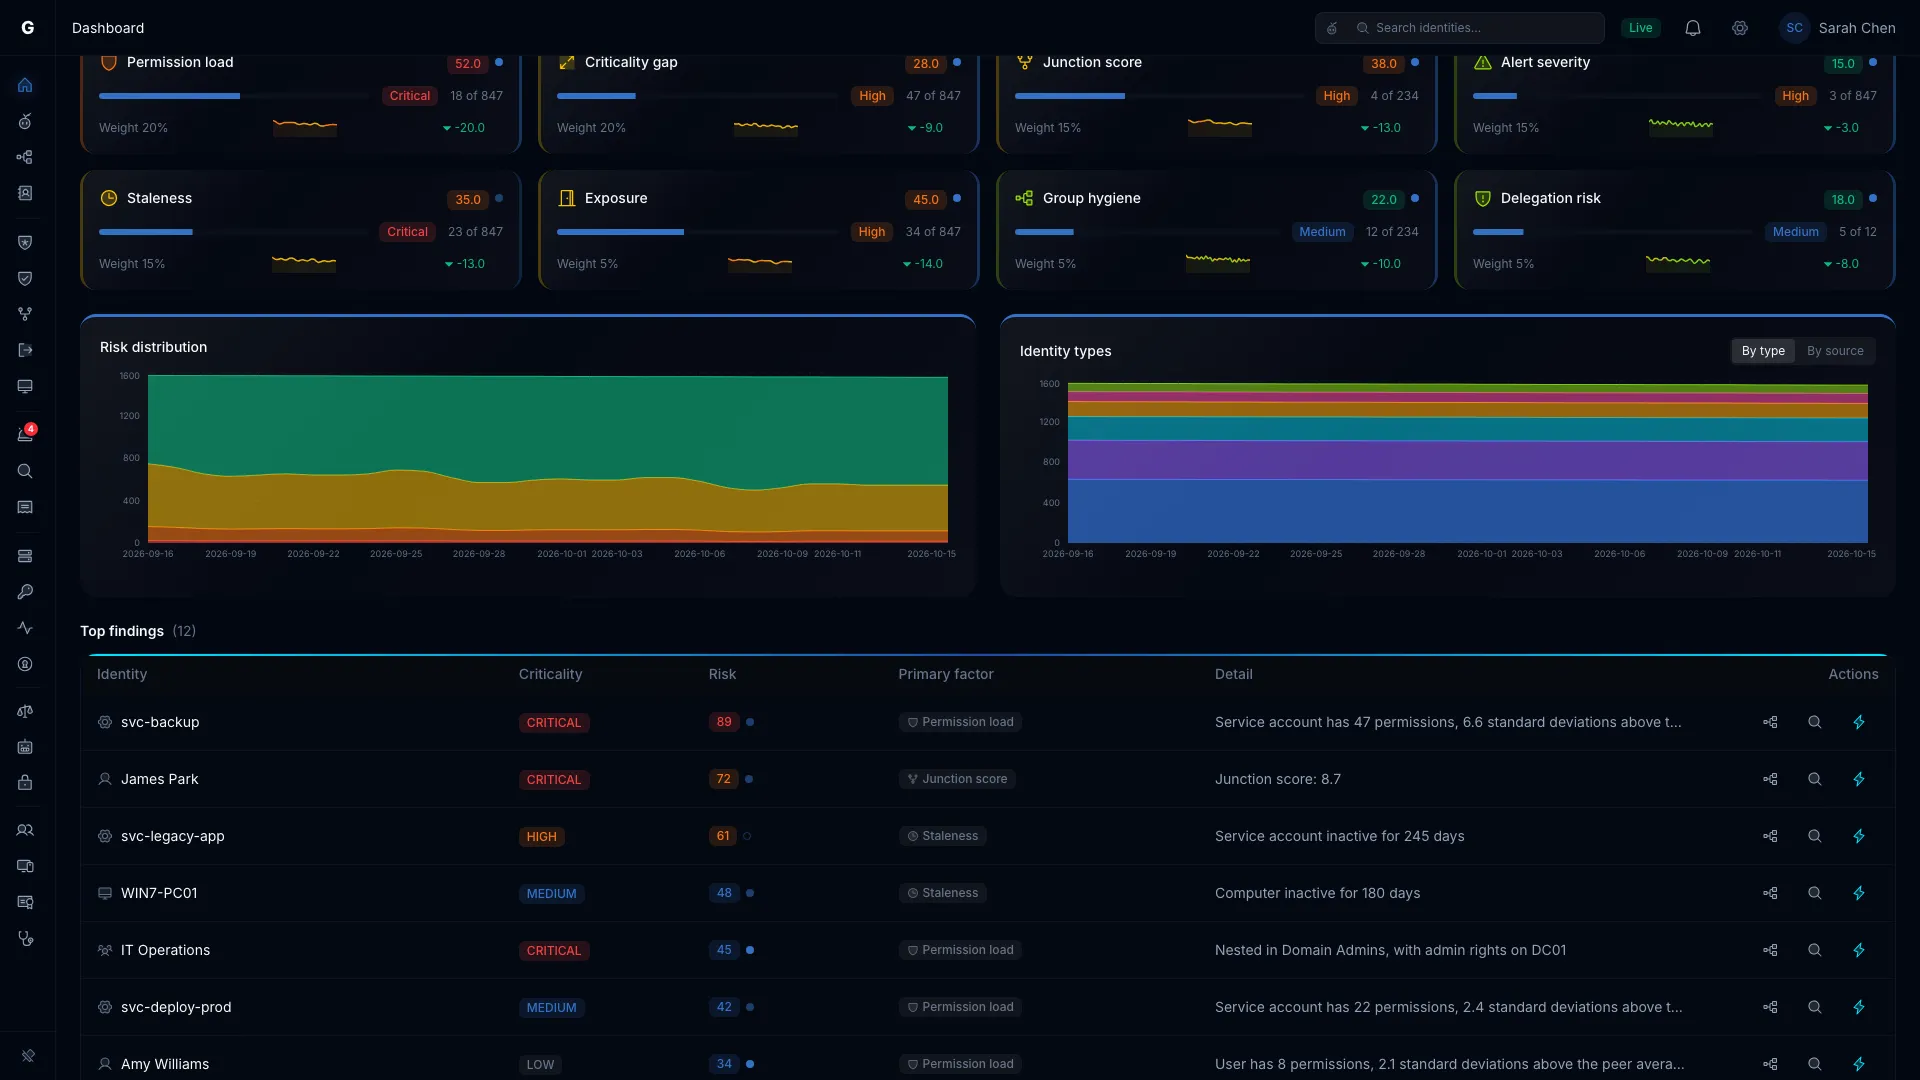Sort findings by Risk column header
The image size is (1920, 1080).
coord(722,674)
